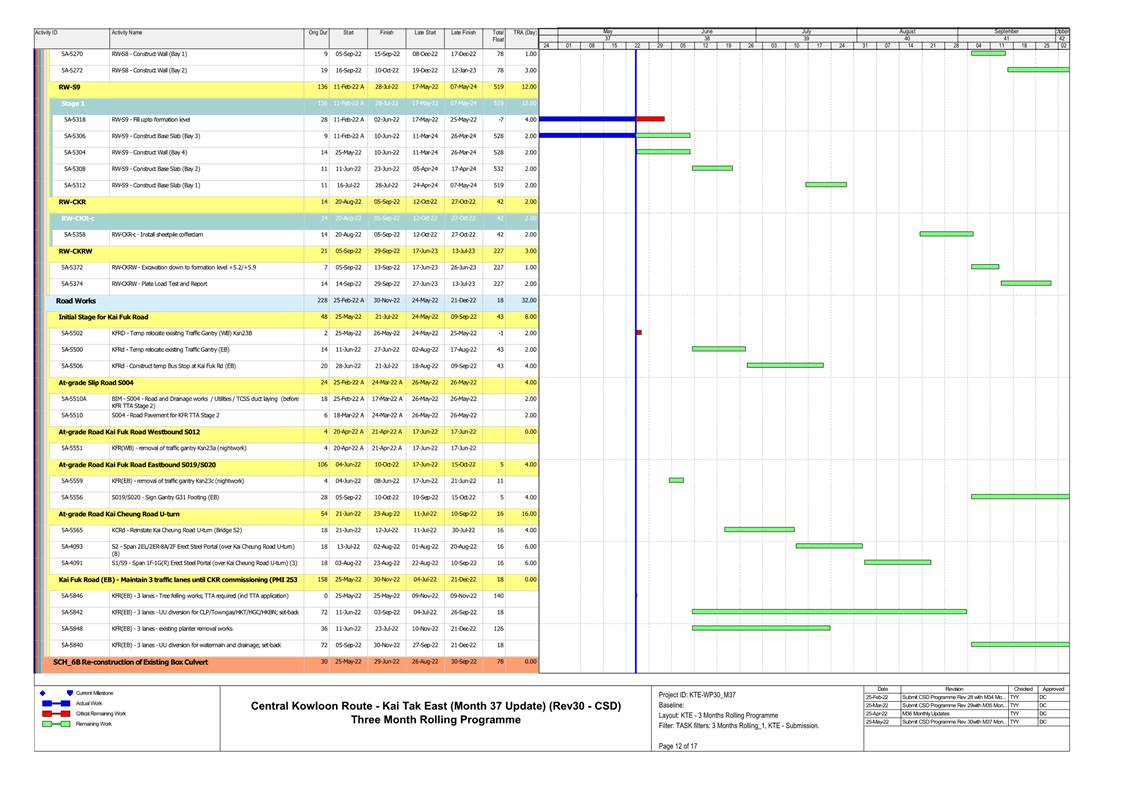Image resolution: width=1134 pixels, height=800 pixels.
Task: Click the blue data date line in the Gantt chart
Action: pos(636,450)
